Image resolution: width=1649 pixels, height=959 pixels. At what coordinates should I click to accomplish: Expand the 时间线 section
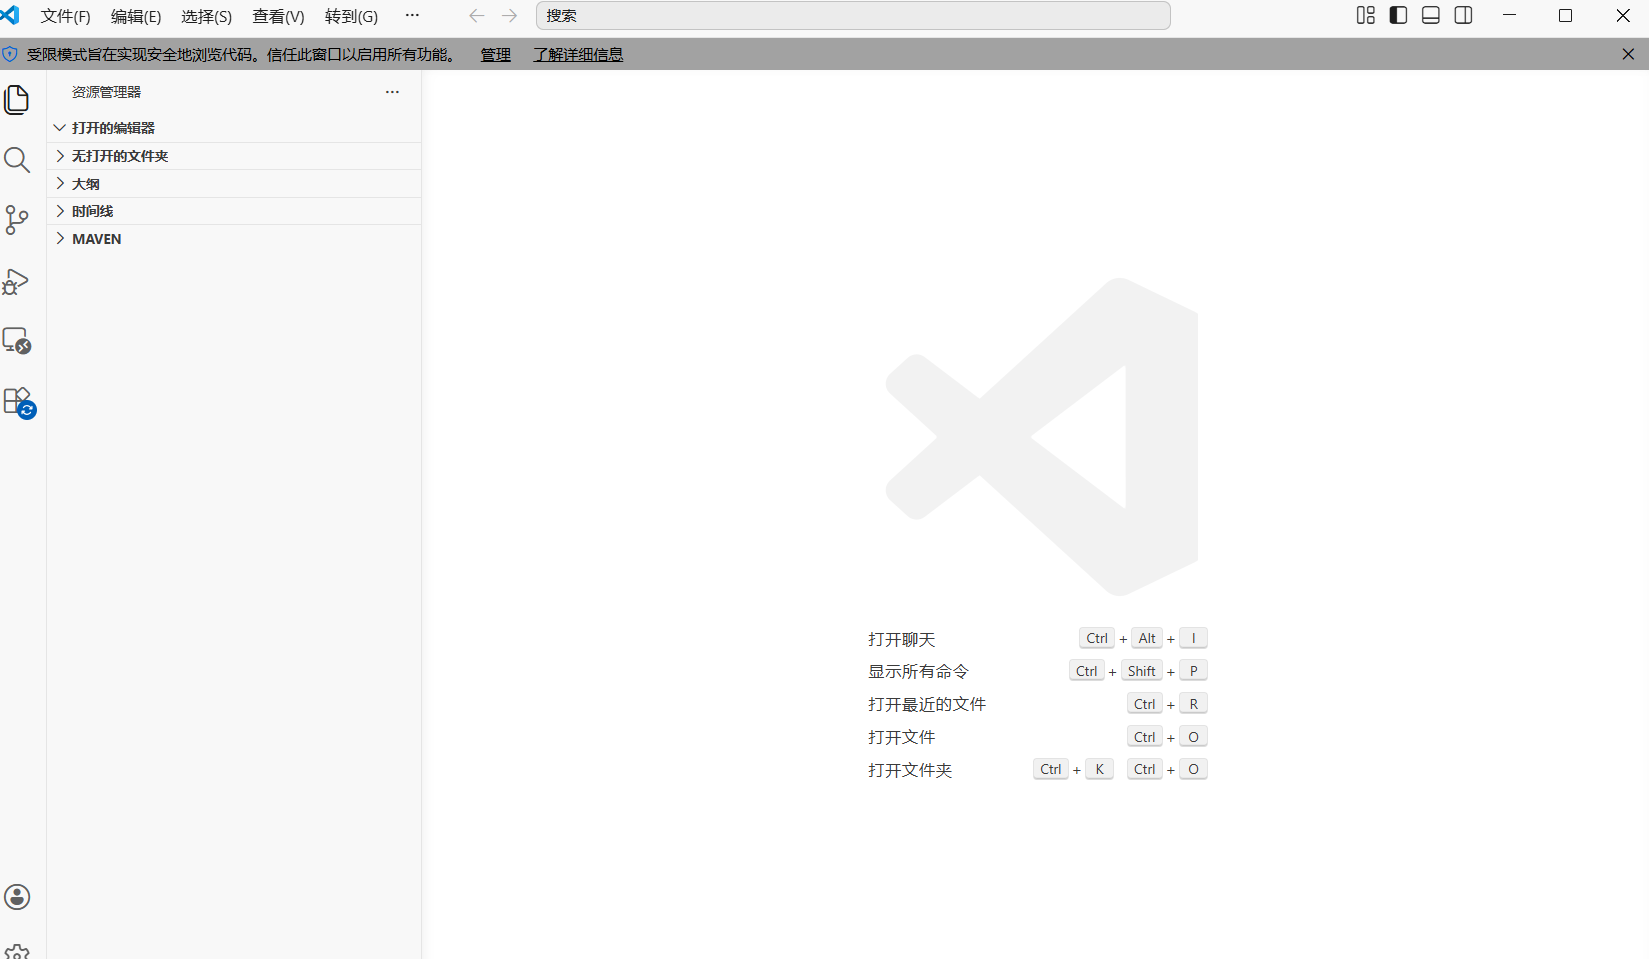click(x=234, y=211)
